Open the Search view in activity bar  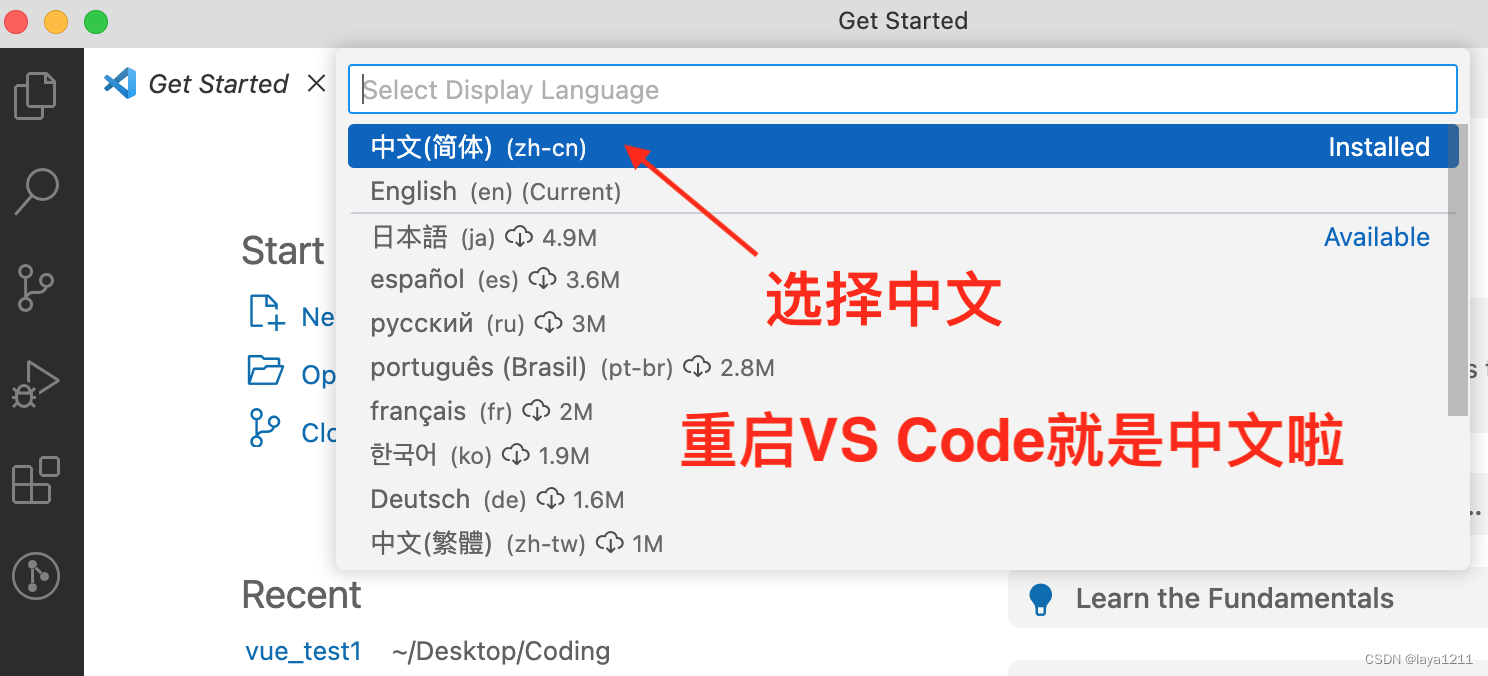(37, 191)
